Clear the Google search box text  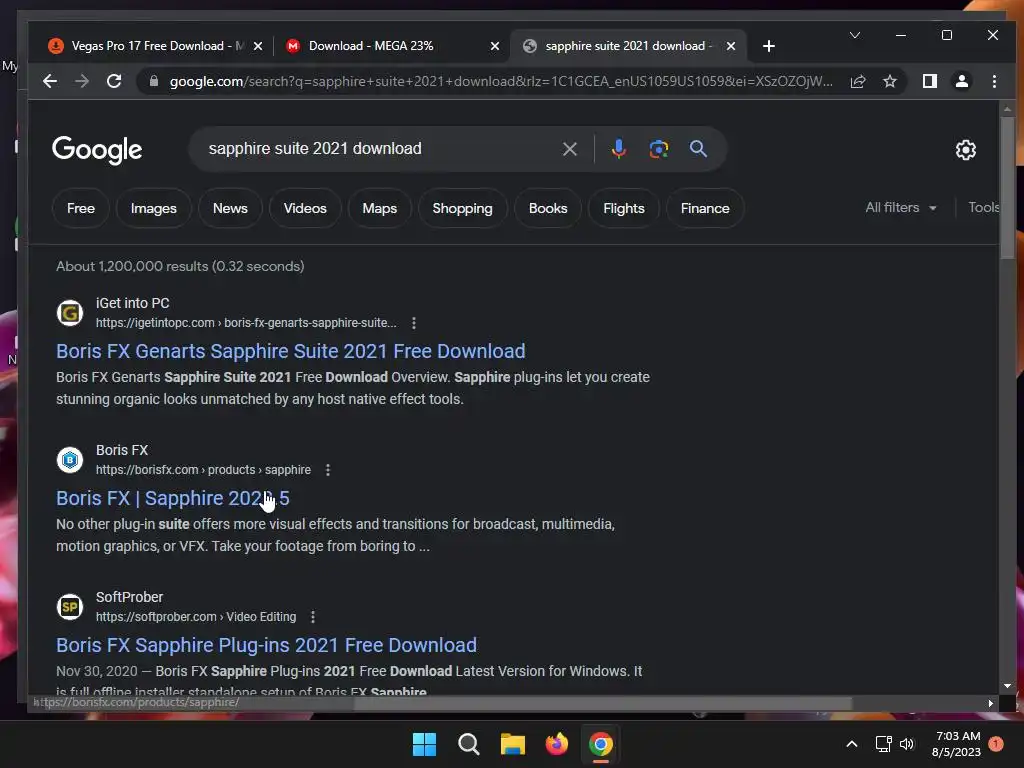tap(569, 149)
